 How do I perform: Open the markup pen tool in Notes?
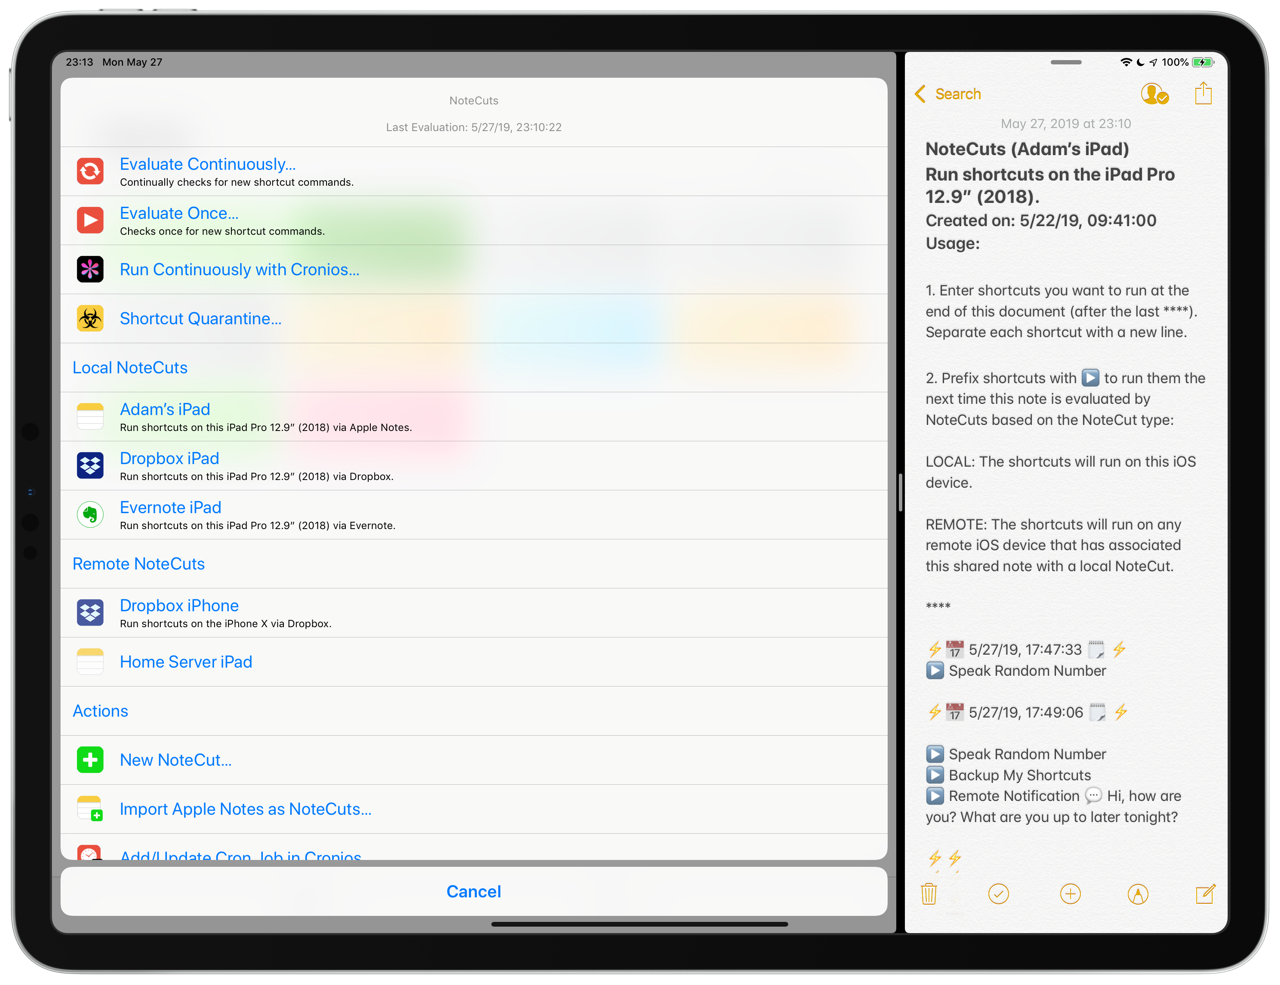(1138, 894)
